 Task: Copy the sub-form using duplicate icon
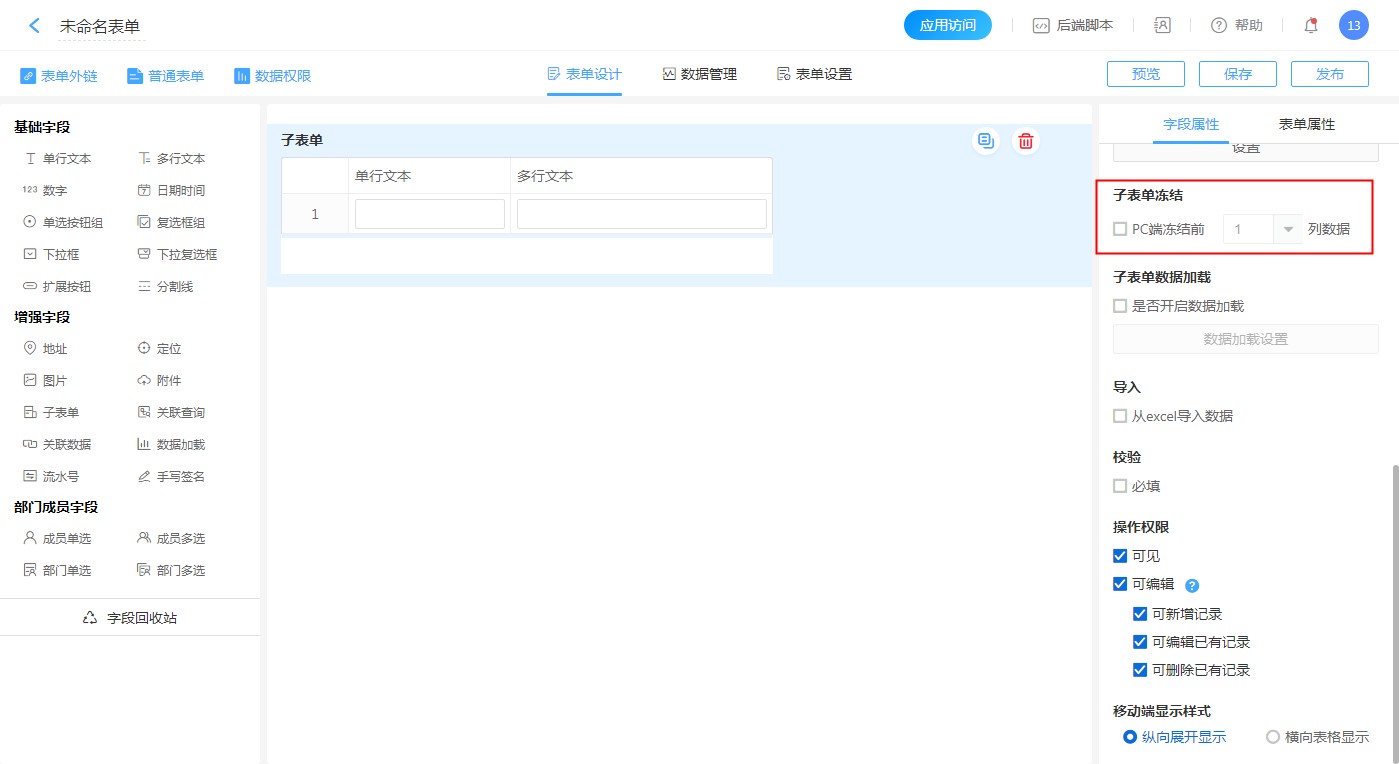pyautogui.click(x=986, y=141)
